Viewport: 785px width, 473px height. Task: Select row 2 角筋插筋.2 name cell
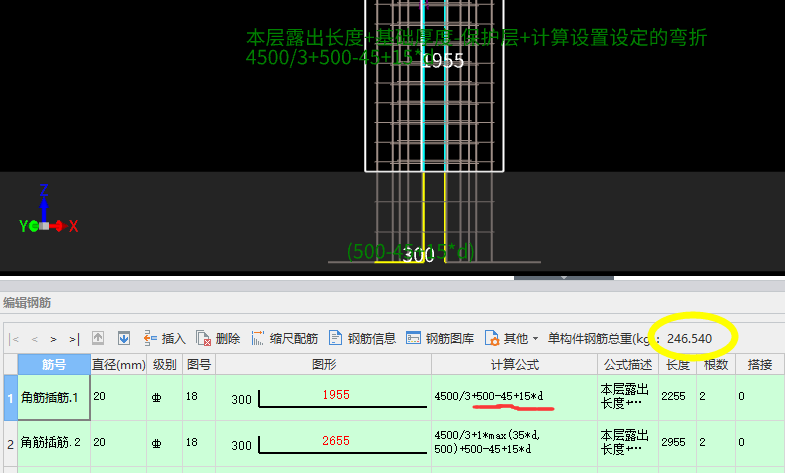[52, 442]
